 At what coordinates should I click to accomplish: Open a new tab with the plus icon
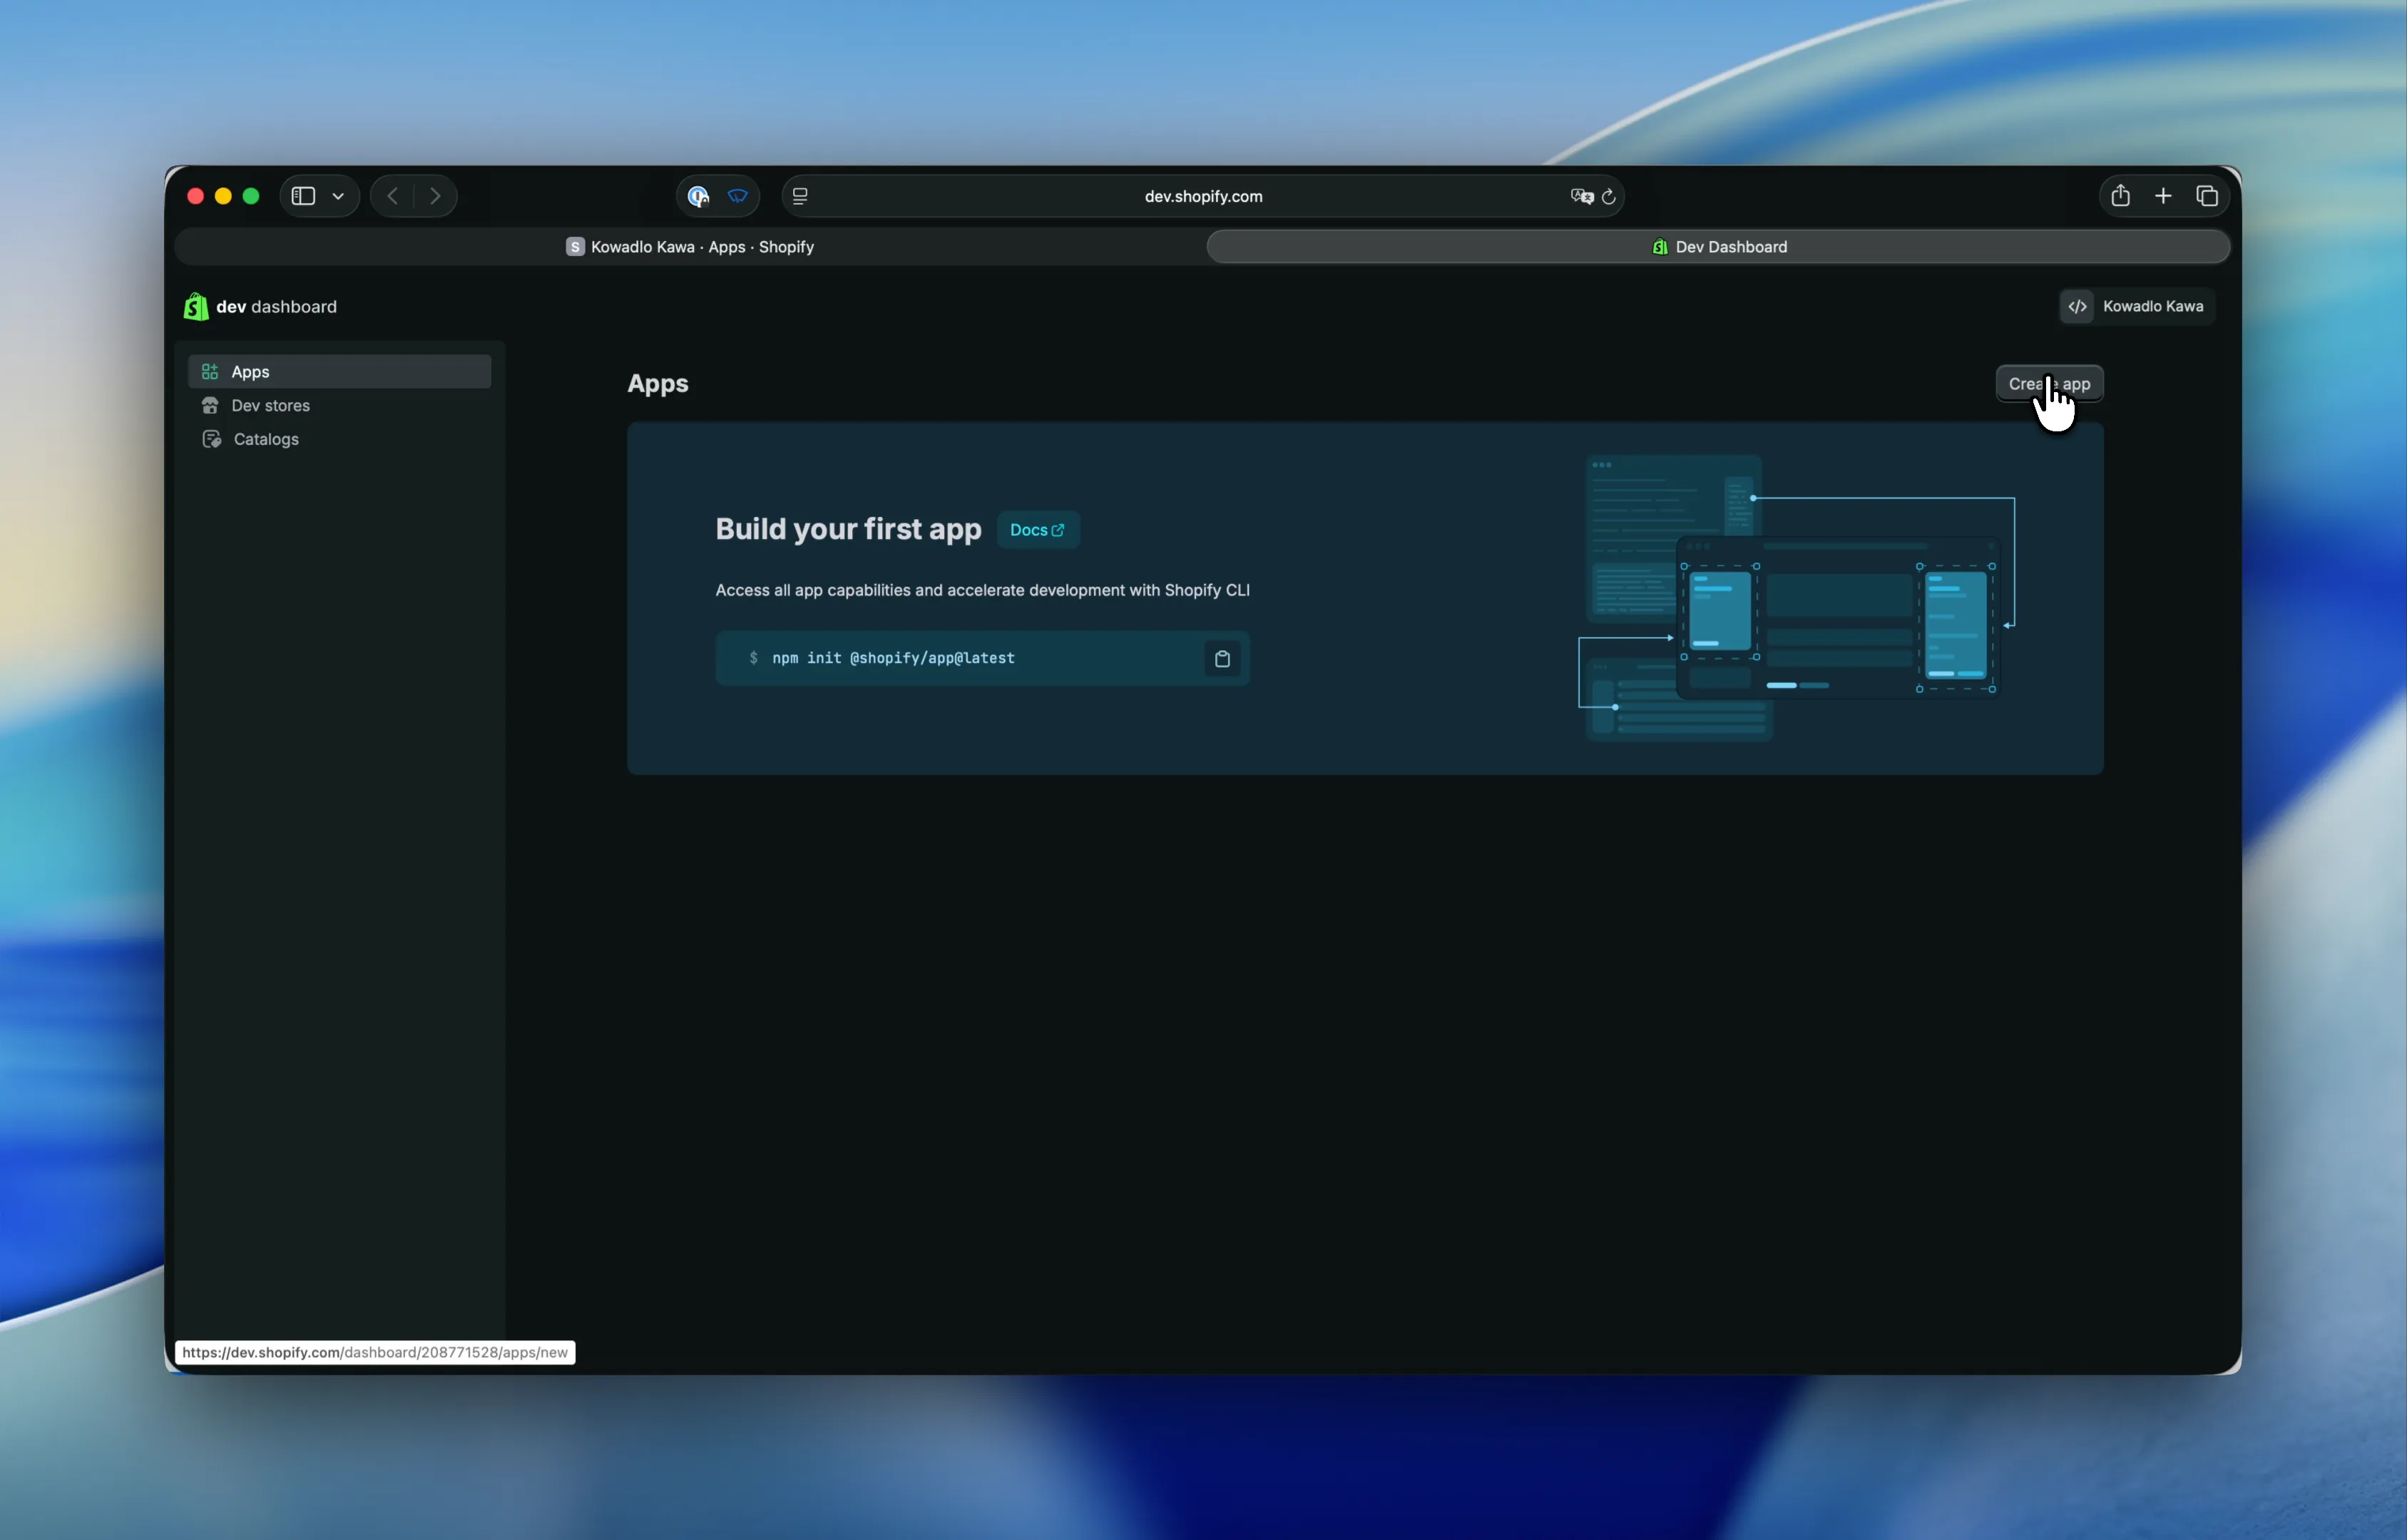(2163, 196)
